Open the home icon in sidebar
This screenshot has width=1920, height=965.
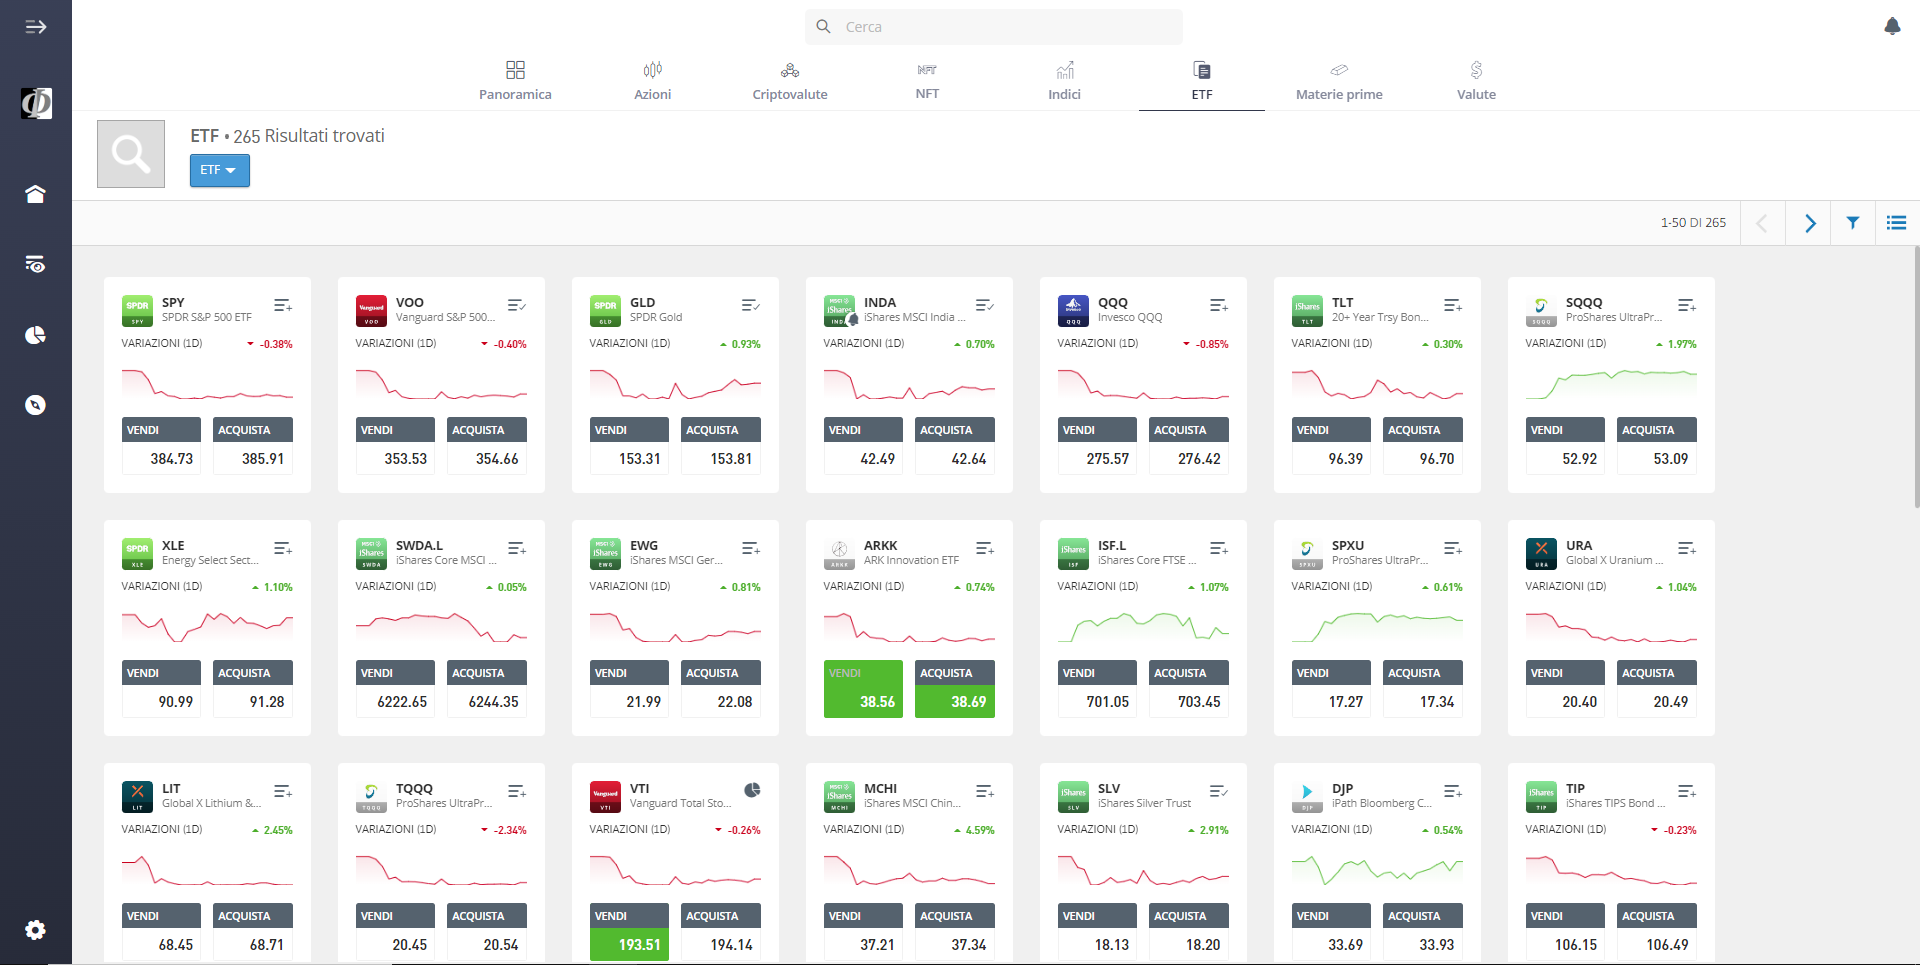36,194
